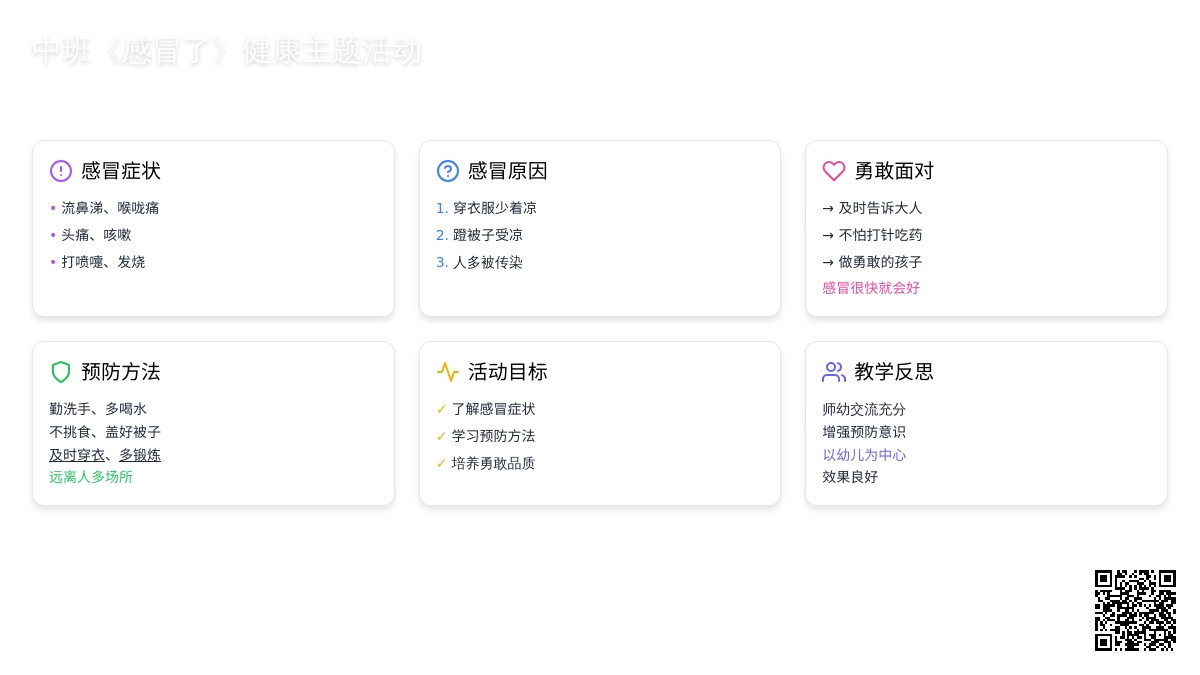Click the pink heart icon beside 勇敢面对
Screen dimensions: 1200x675
pos(834,171)
